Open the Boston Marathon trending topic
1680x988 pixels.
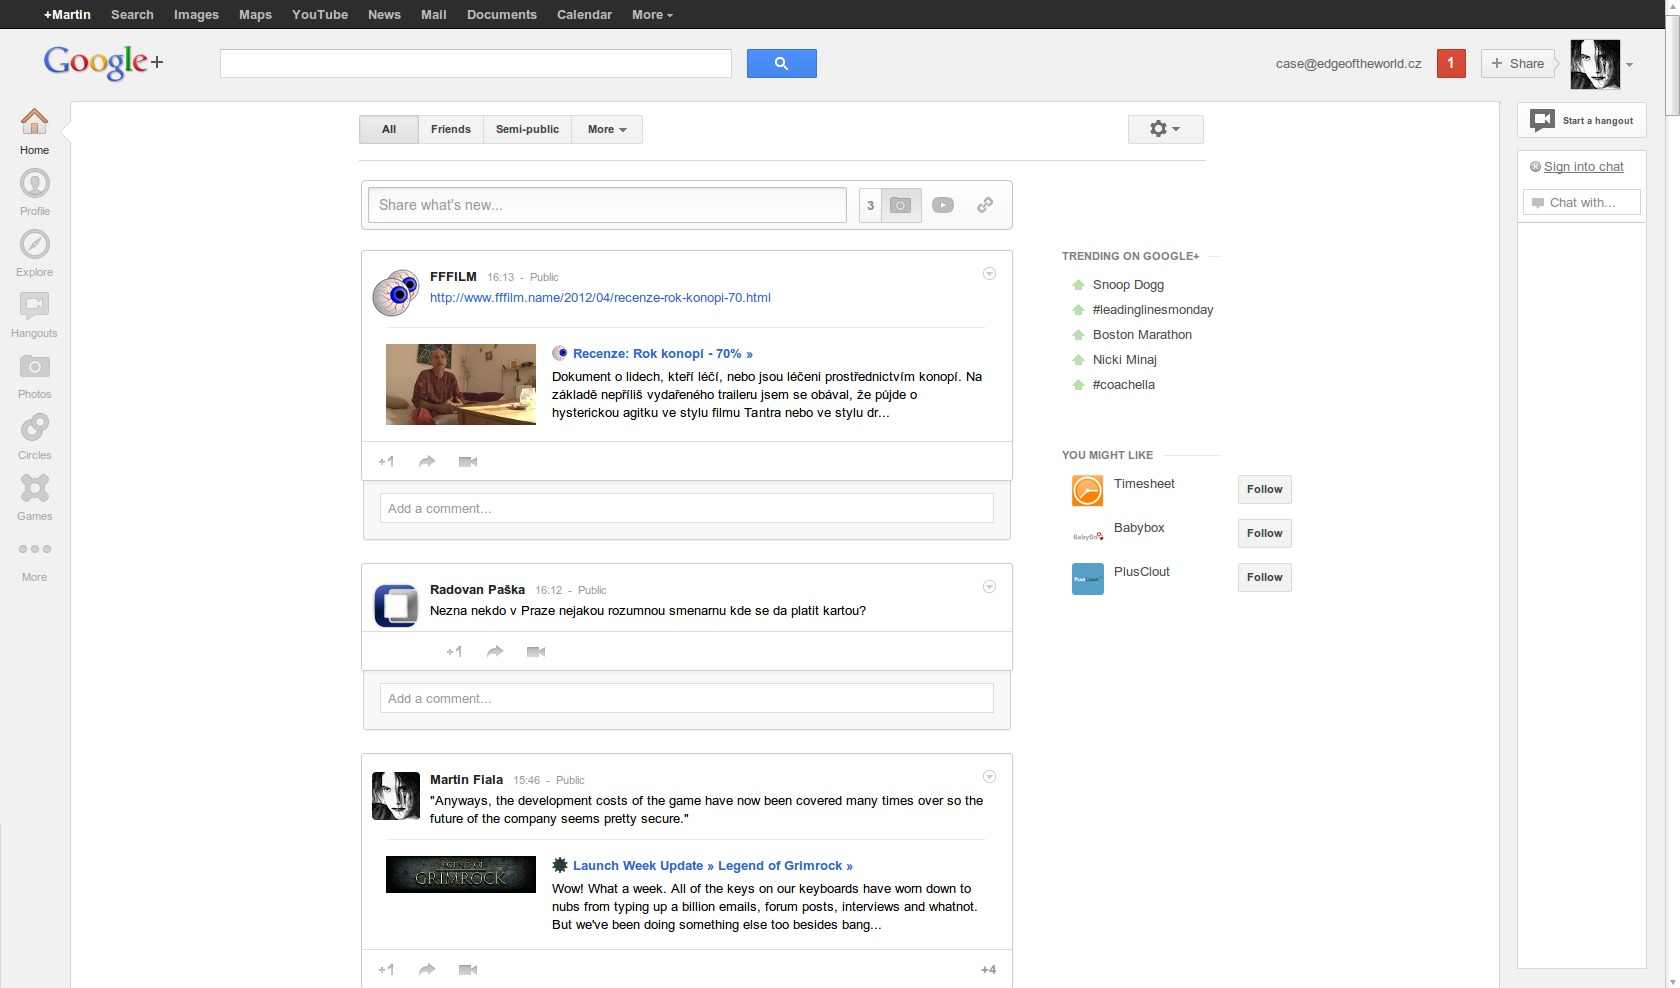pos(1142,334)
